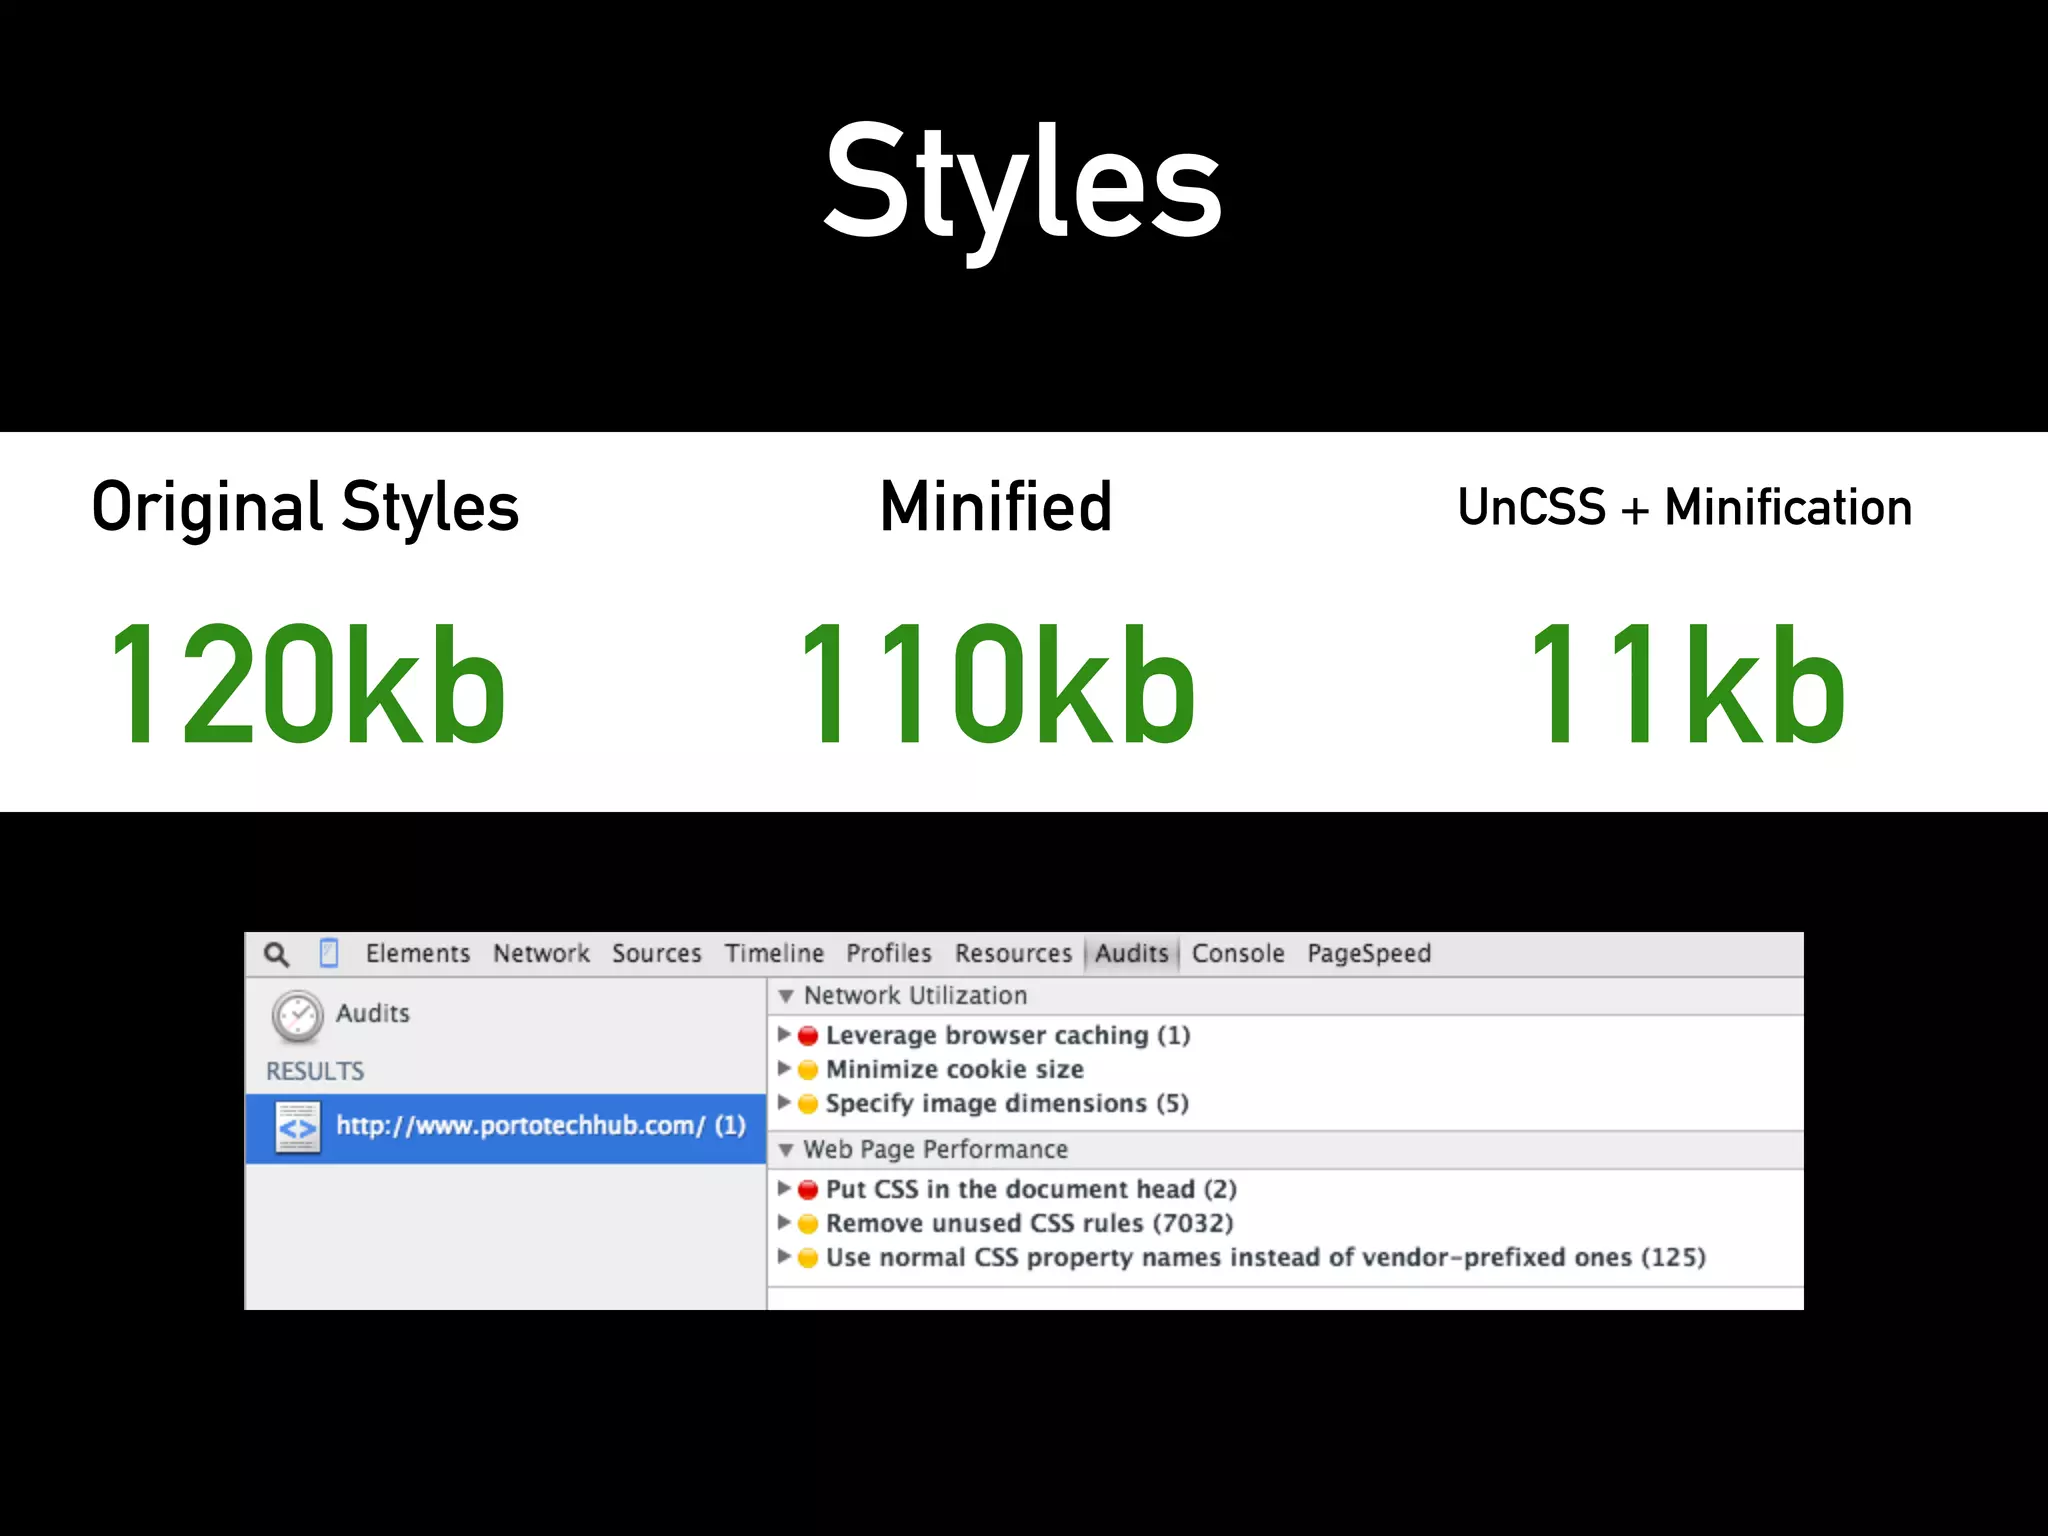This screenshot has height=1536, width=2048.
Task: Expand Leverage browser caching (1) arrow
Action: [x=784, y=1034]
